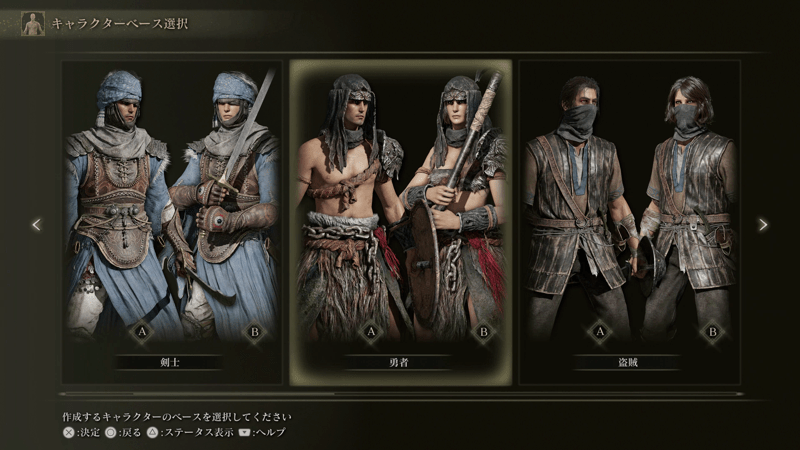Show next classes with right arrow
This screenshot has width=800, height=450.
[763, 224]
